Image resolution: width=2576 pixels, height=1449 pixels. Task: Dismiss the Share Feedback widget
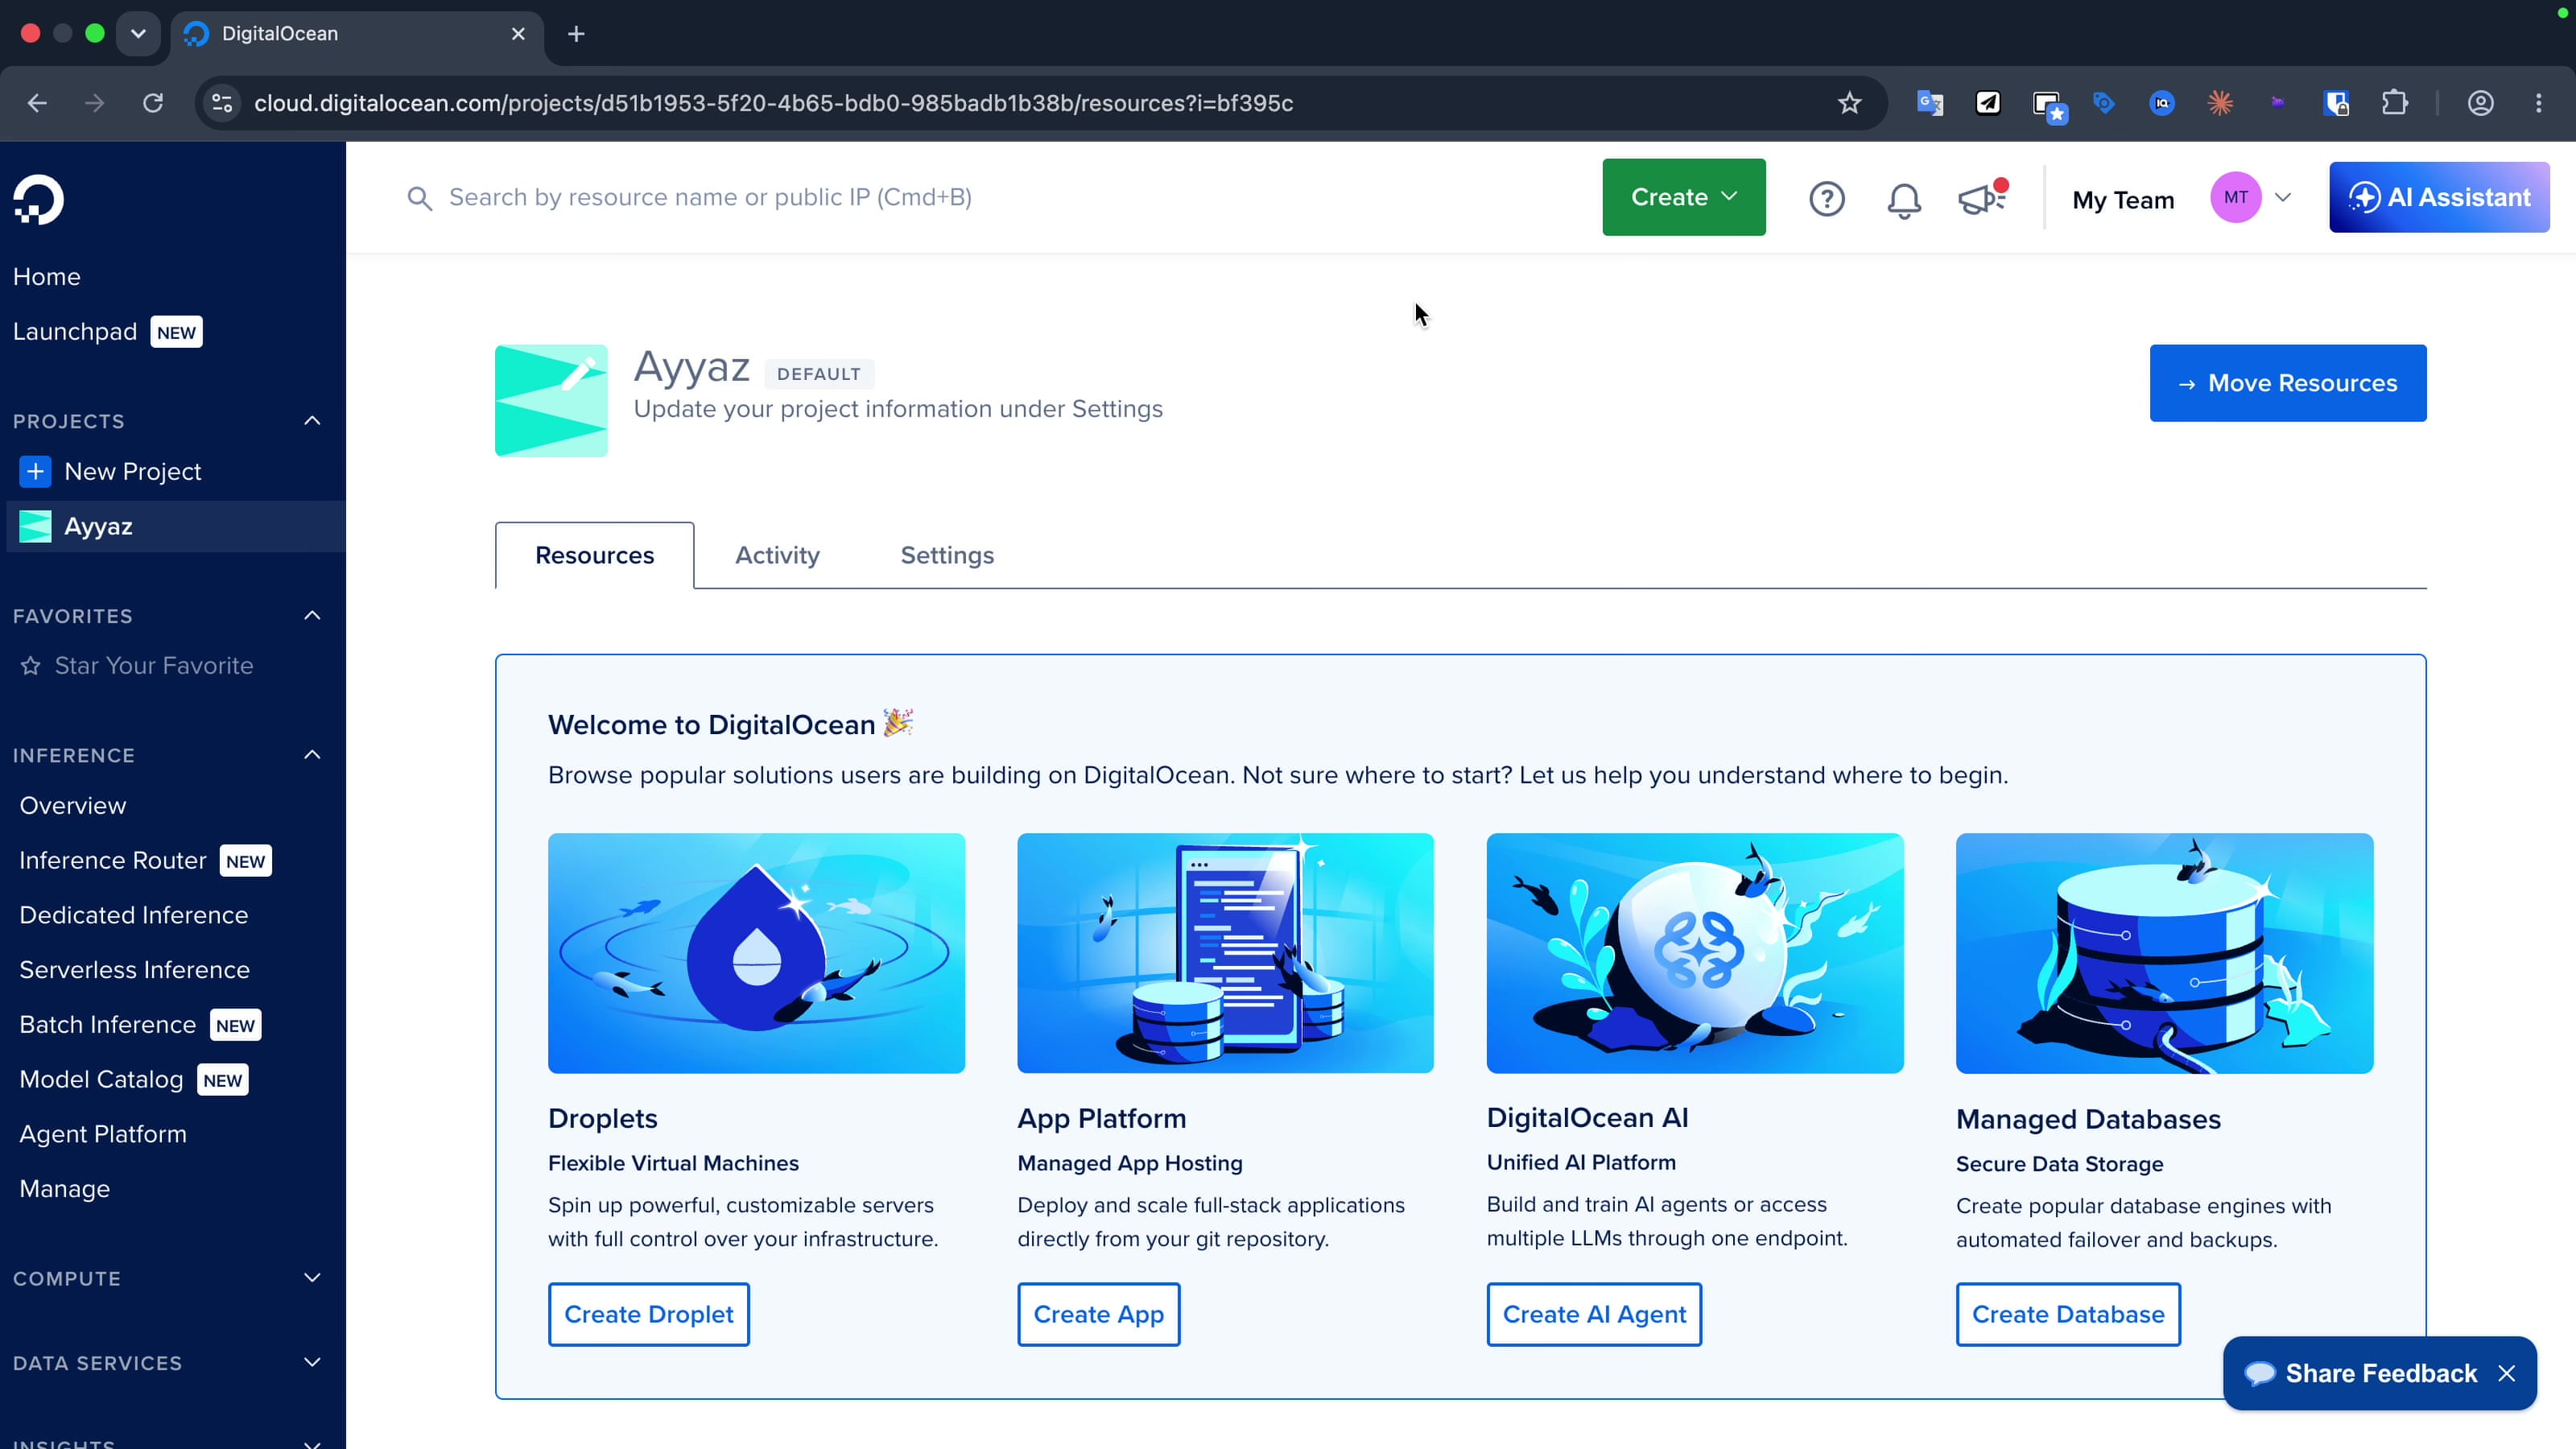(2506, 1373)
